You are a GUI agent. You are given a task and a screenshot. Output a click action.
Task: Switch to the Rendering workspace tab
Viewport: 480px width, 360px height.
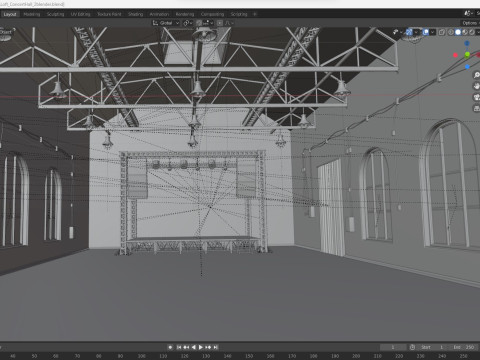tap(185, 14)
